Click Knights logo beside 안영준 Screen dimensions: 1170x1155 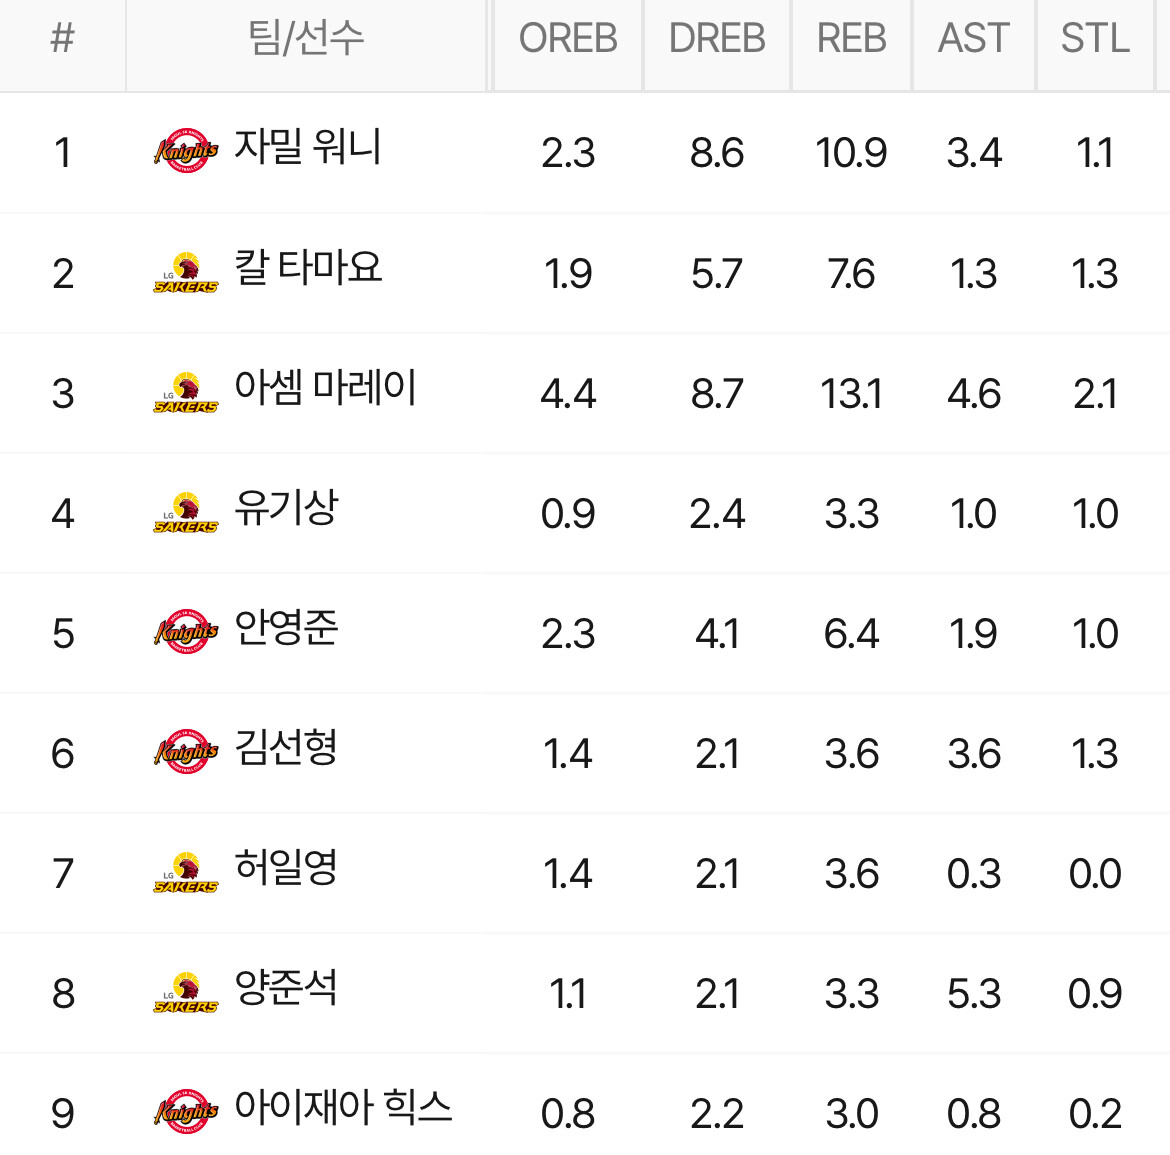click(186, 632)
